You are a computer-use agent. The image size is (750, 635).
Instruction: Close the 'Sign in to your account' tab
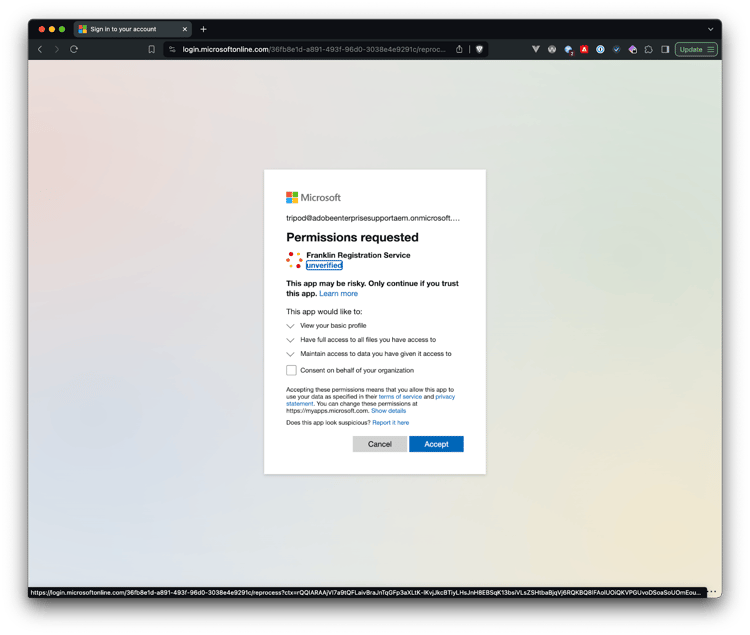(185, 29)
